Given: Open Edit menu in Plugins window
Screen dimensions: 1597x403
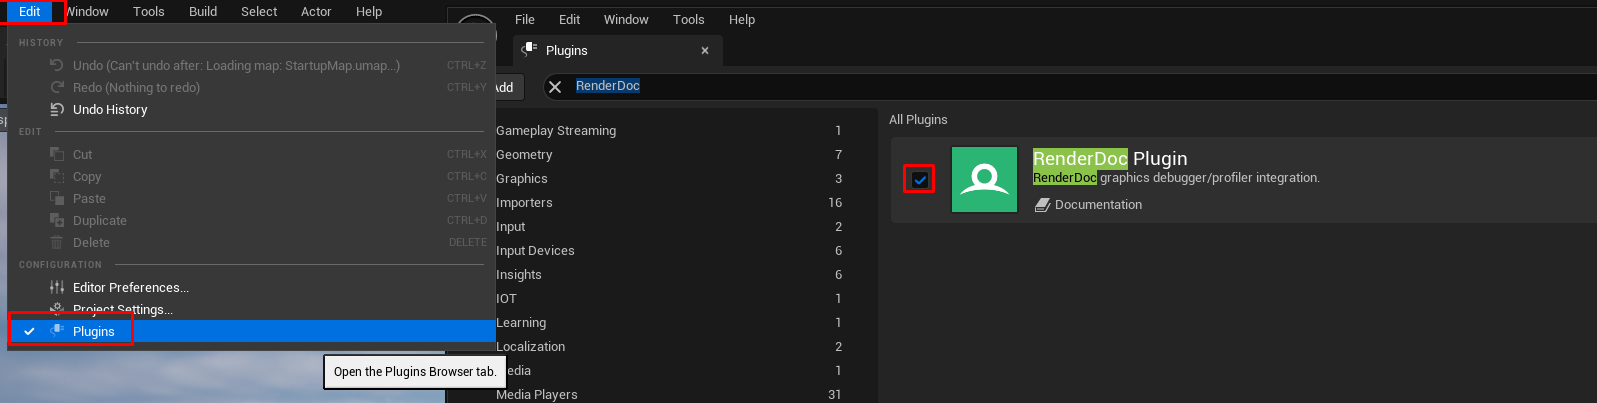Looking at the screenshot, I should (570, 20).
